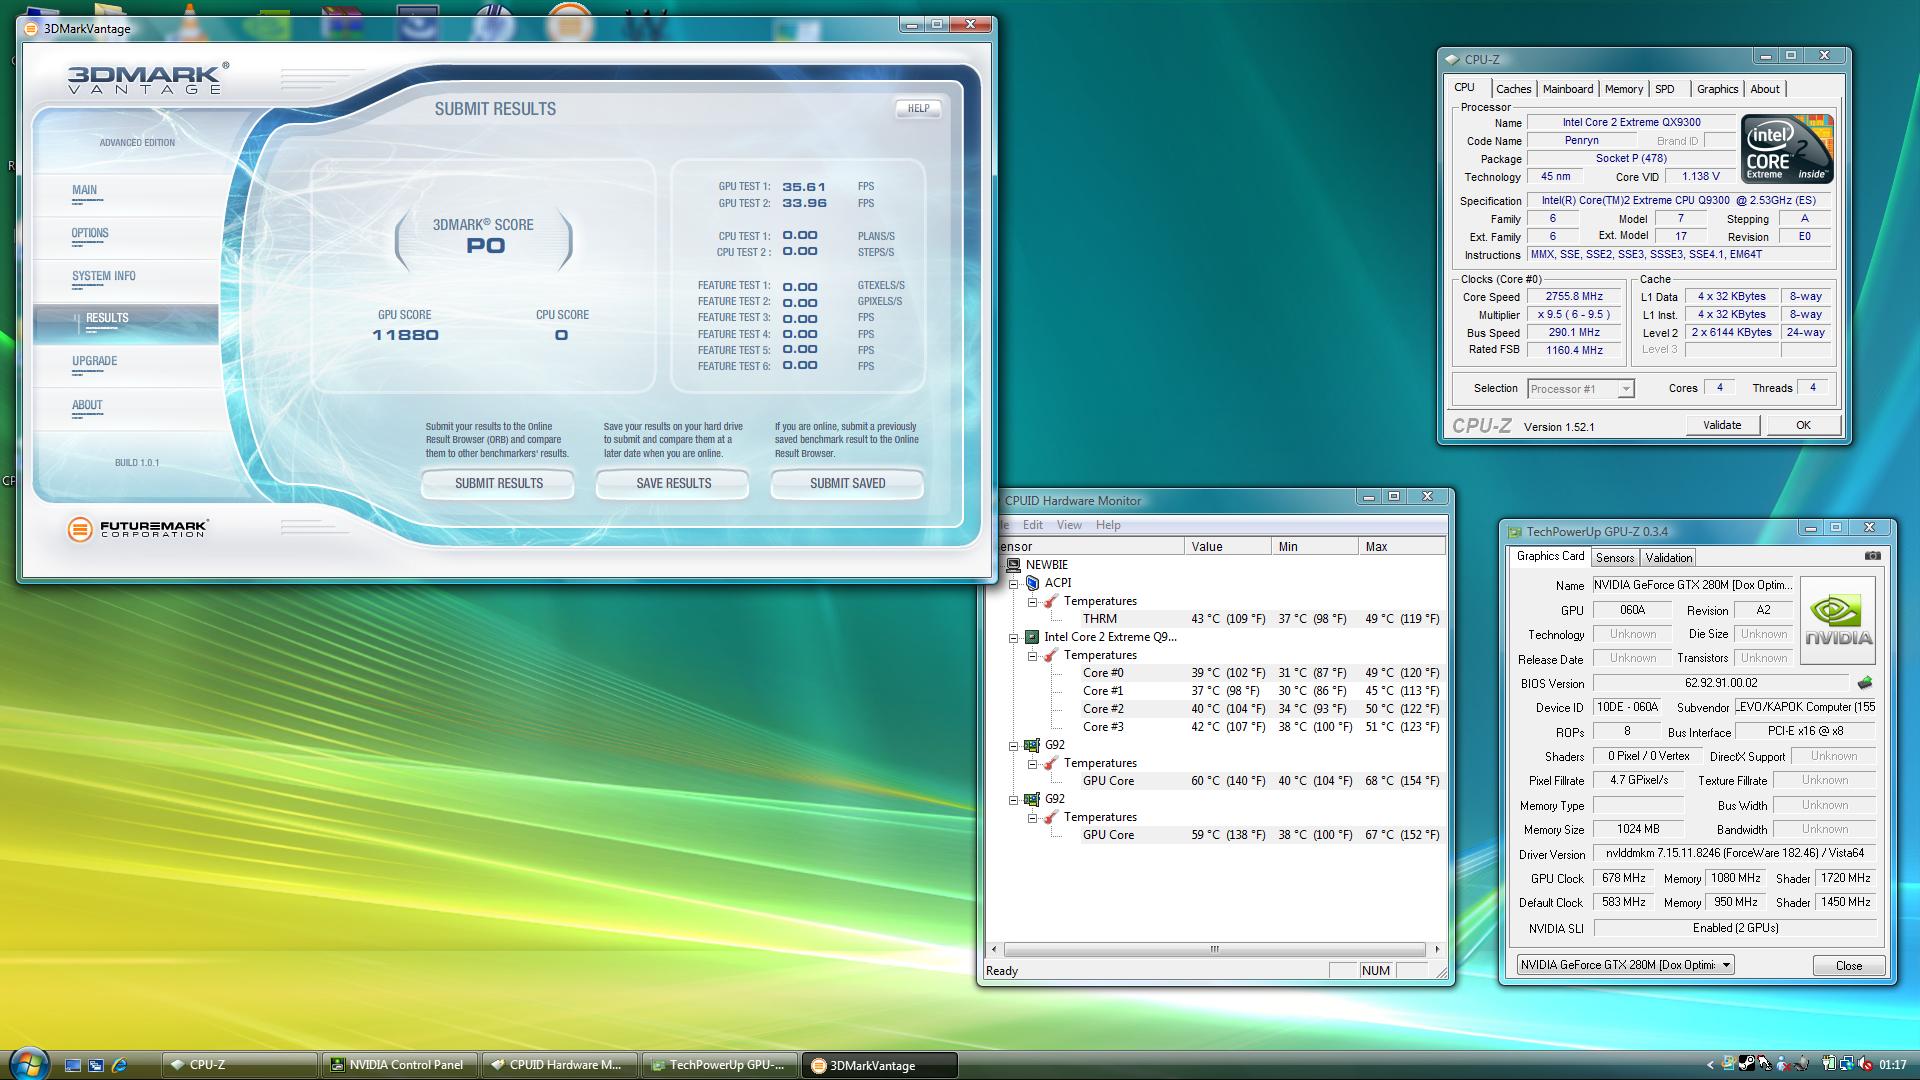Click SAVE RESULTS button in 3DMark
This screenshot has width=1920, height=1080.
pos(673,483)
